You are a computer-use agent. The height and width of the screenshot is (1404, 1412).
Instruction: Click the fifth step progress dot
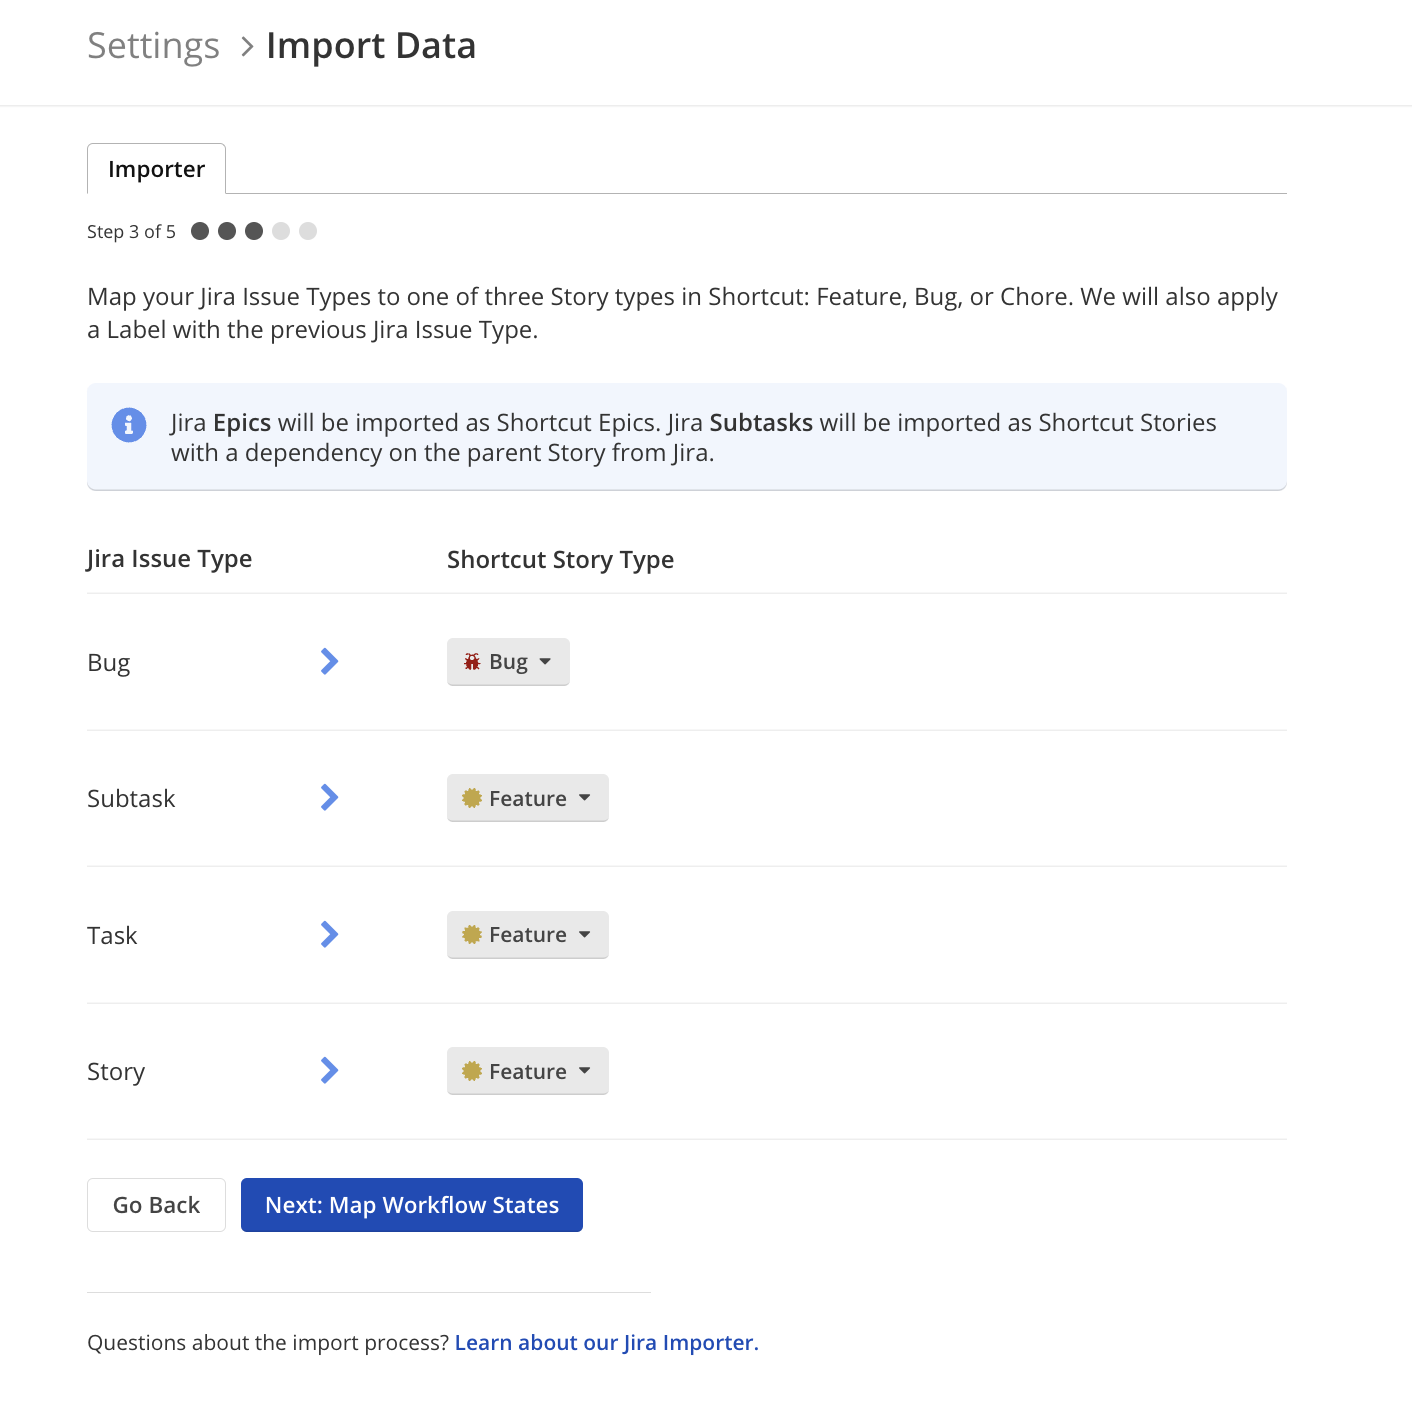[x=308, y=231]
